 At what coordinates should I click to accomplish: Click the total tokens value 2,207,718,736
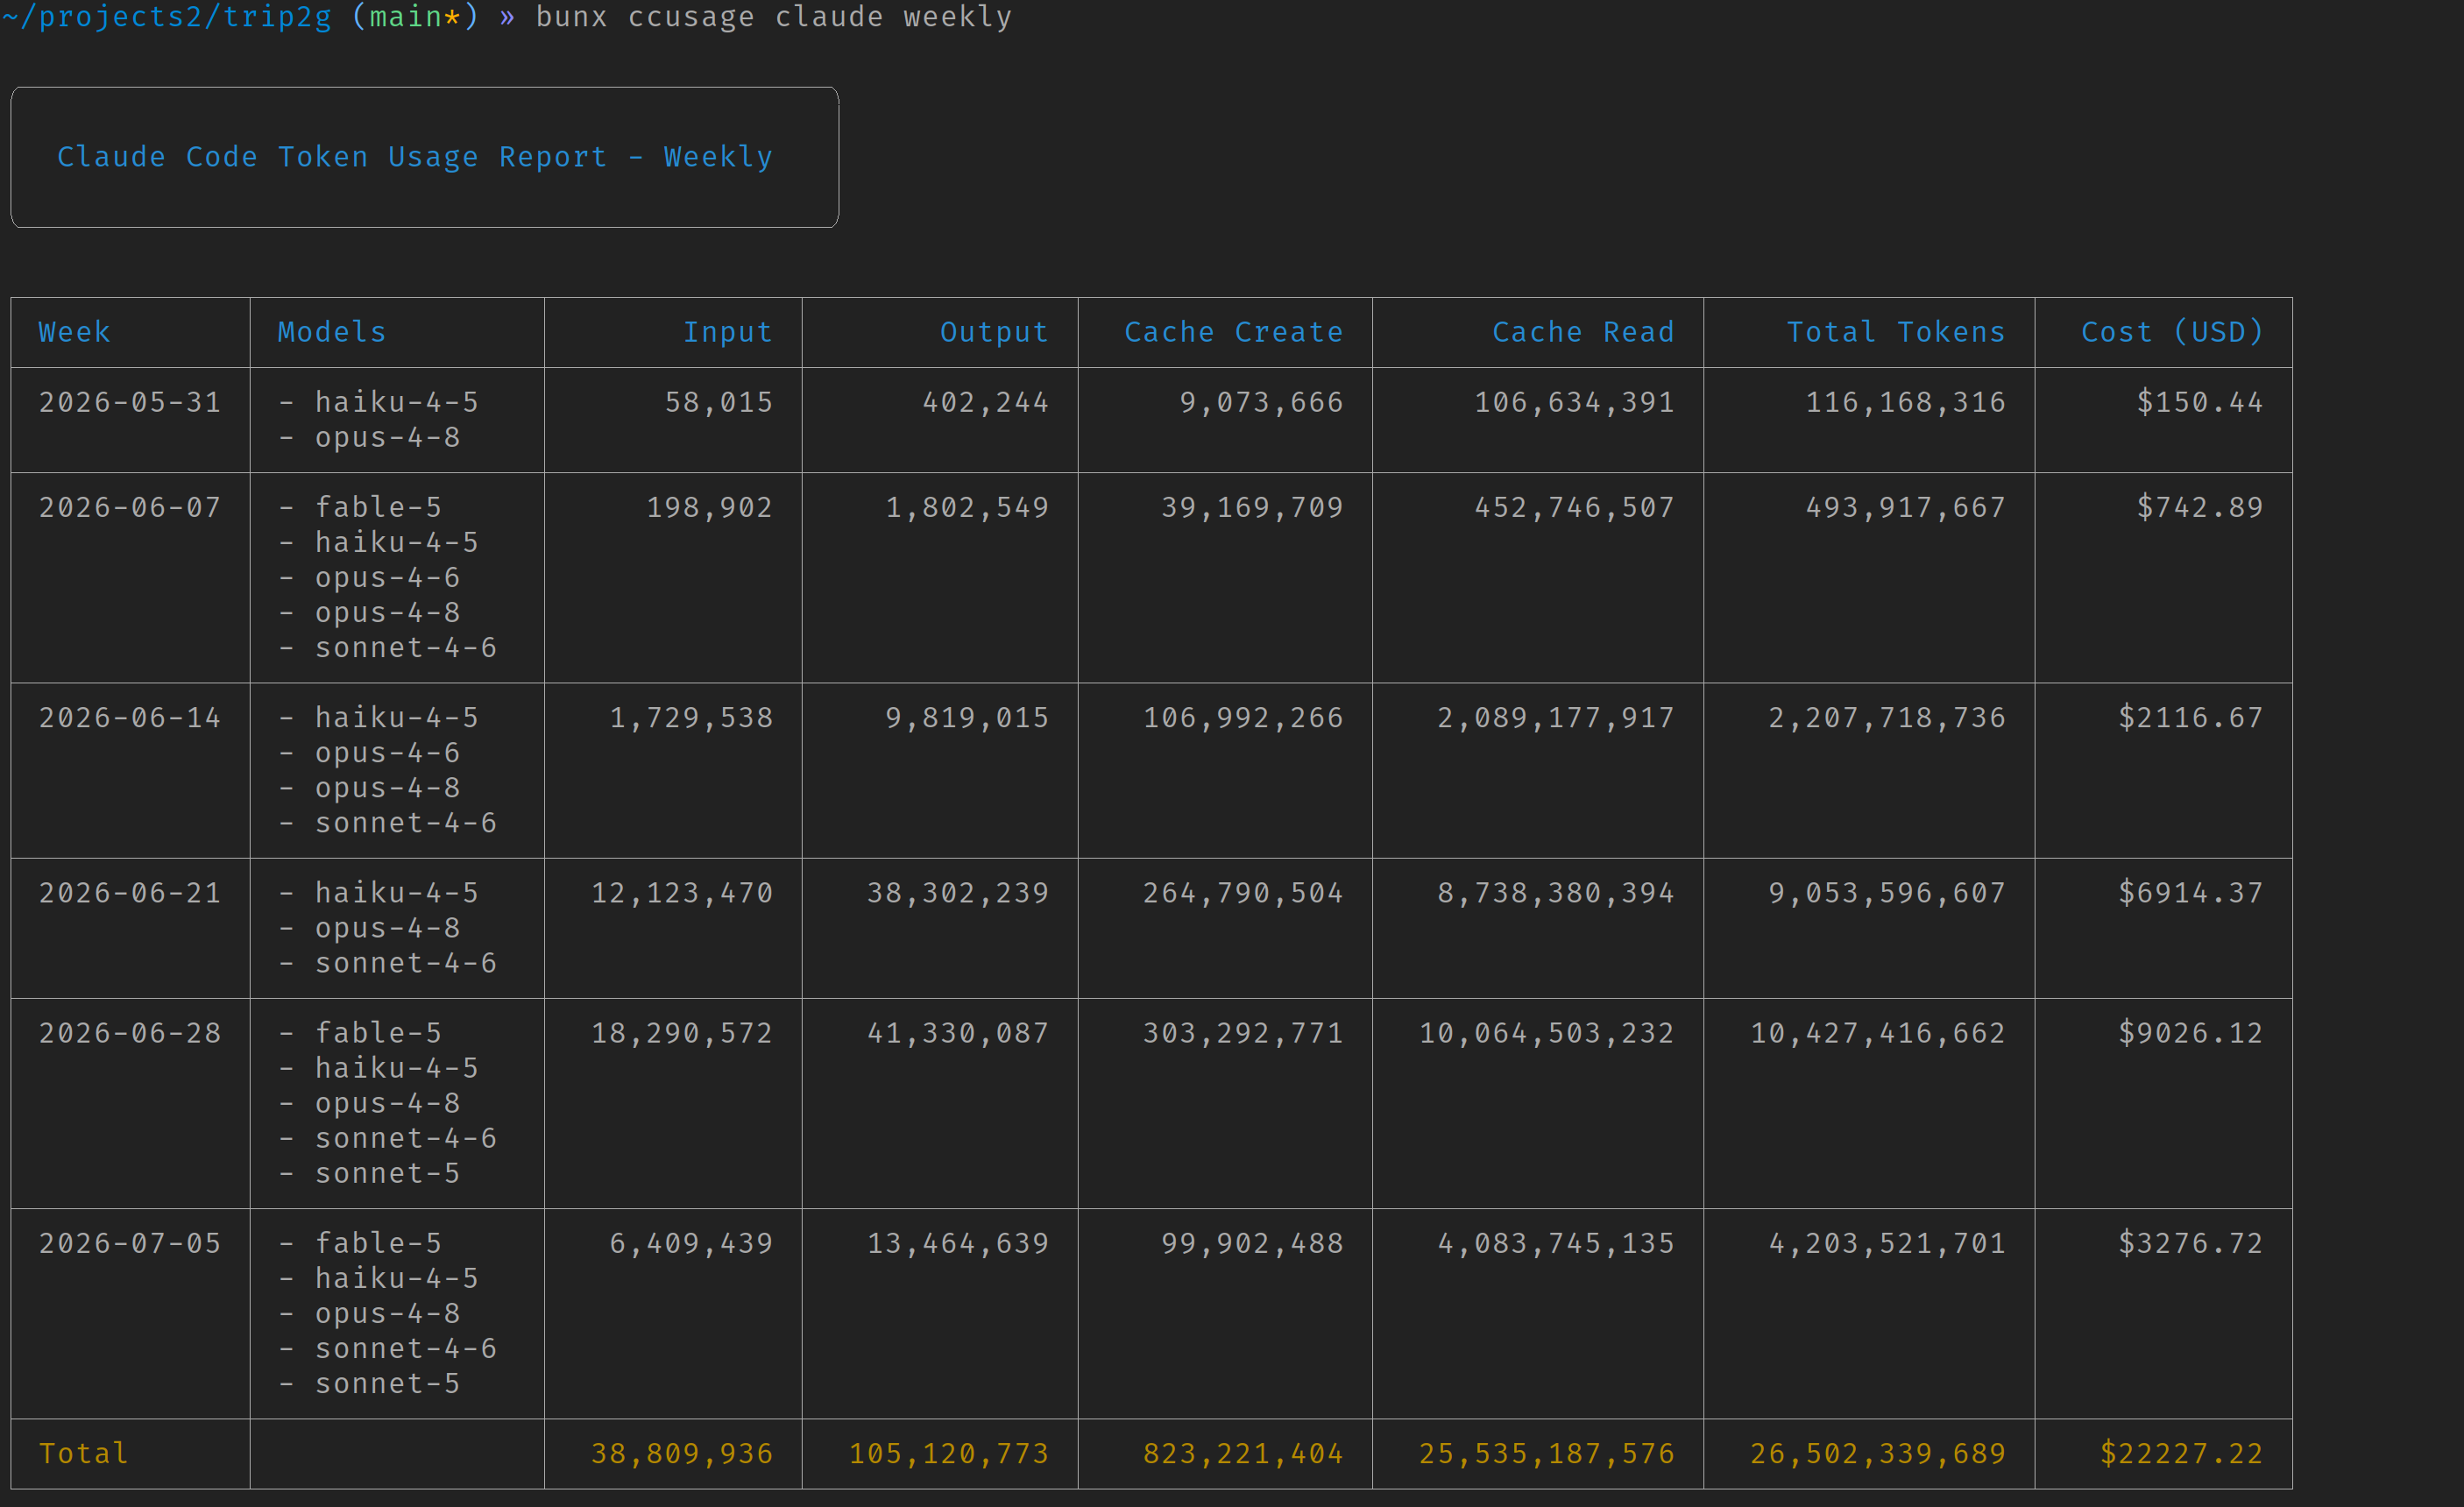point(1888,717)
